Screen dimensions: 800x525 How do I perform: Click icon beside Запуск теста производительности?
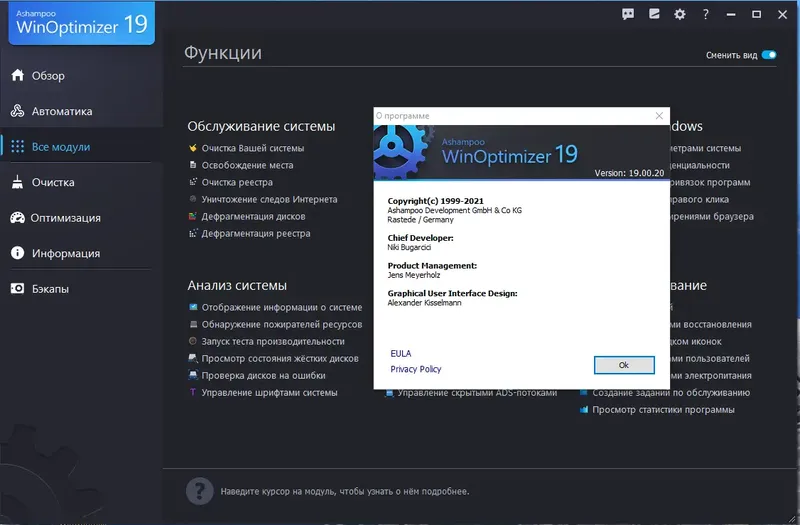[x=193, y=341]
